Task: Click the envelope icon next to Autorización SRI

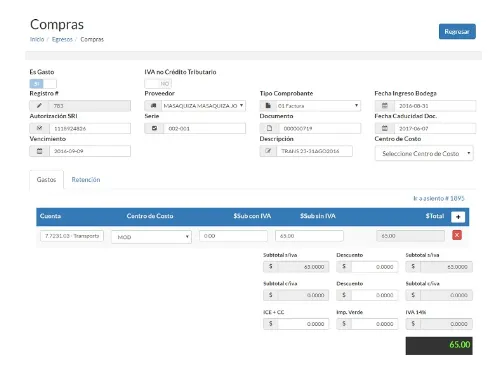Action: pyautogui.click(x=39, y=128)
